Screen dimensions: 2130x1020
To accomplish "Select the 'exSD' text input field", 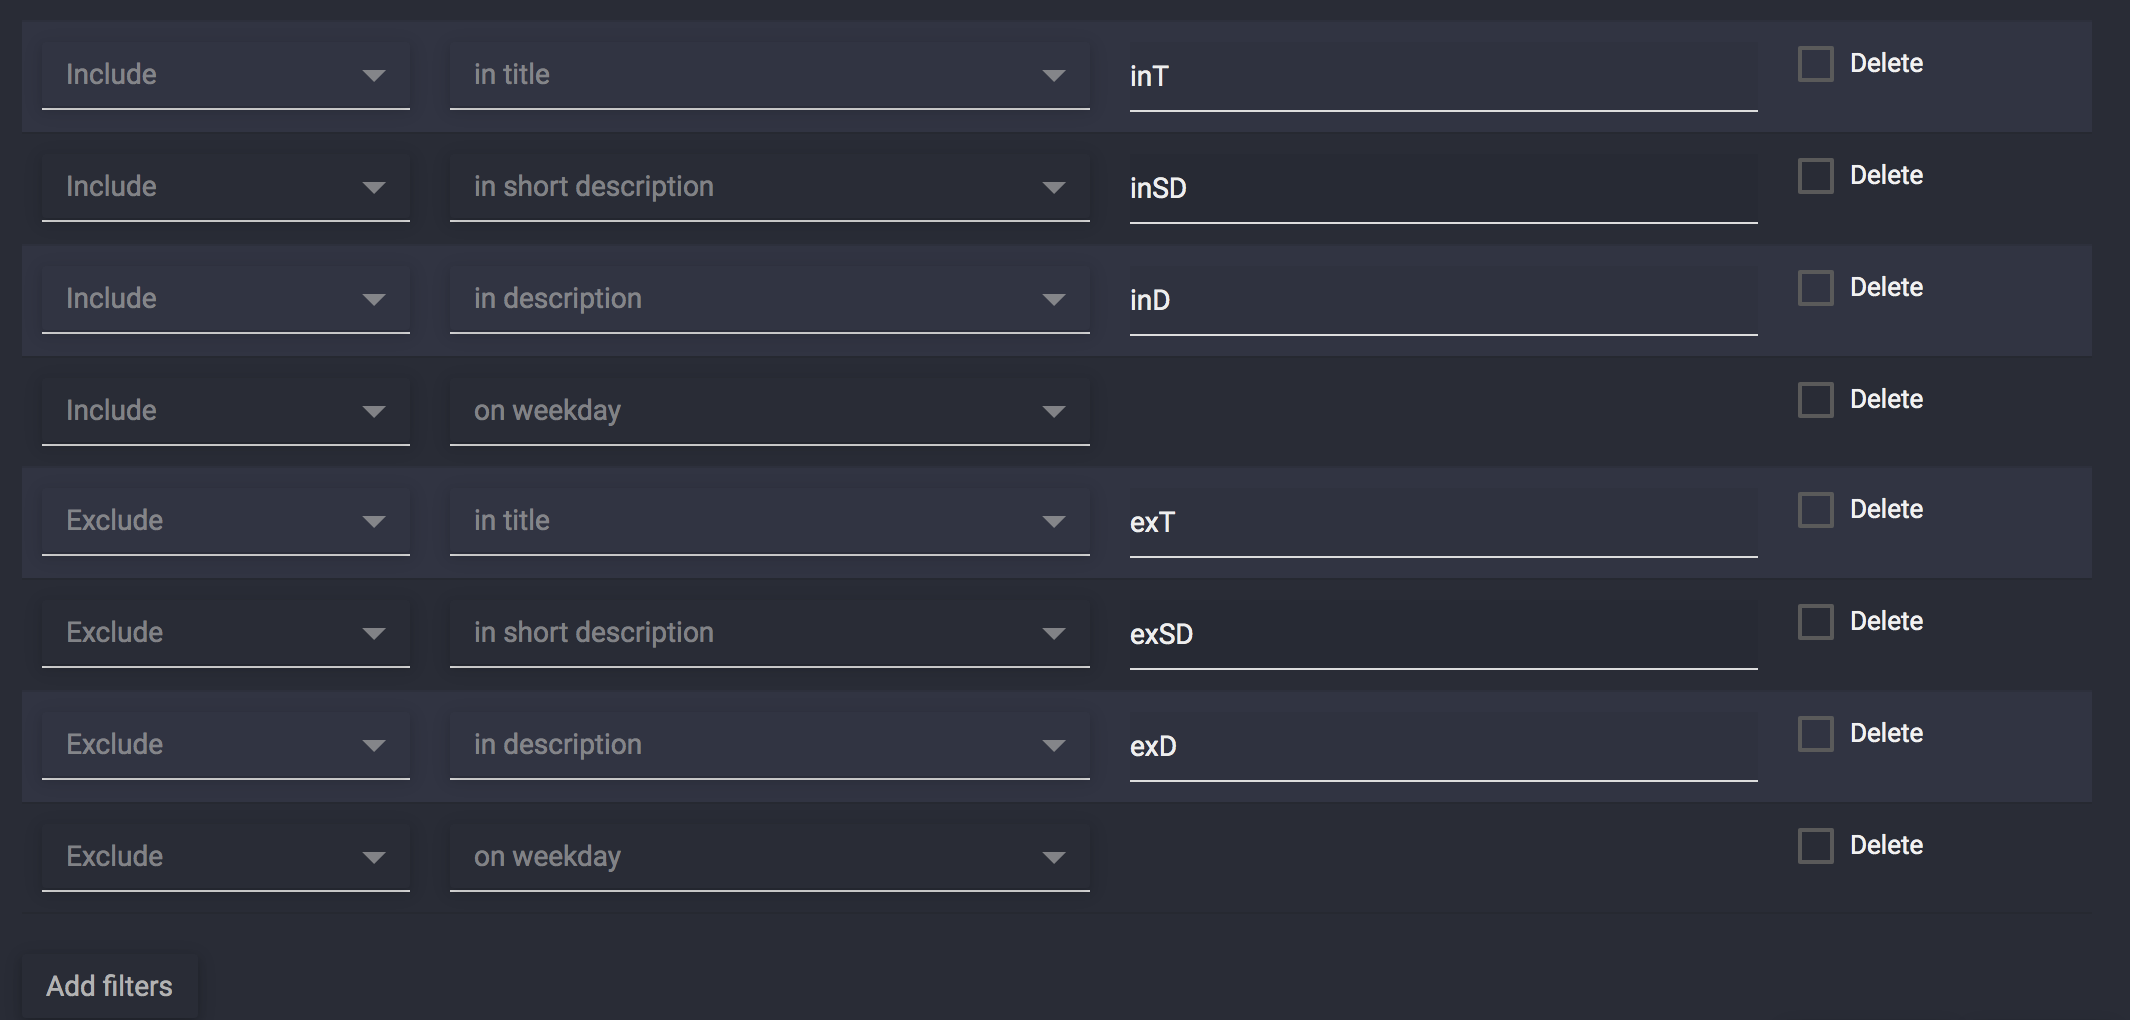I will (x=1440, y=633).
